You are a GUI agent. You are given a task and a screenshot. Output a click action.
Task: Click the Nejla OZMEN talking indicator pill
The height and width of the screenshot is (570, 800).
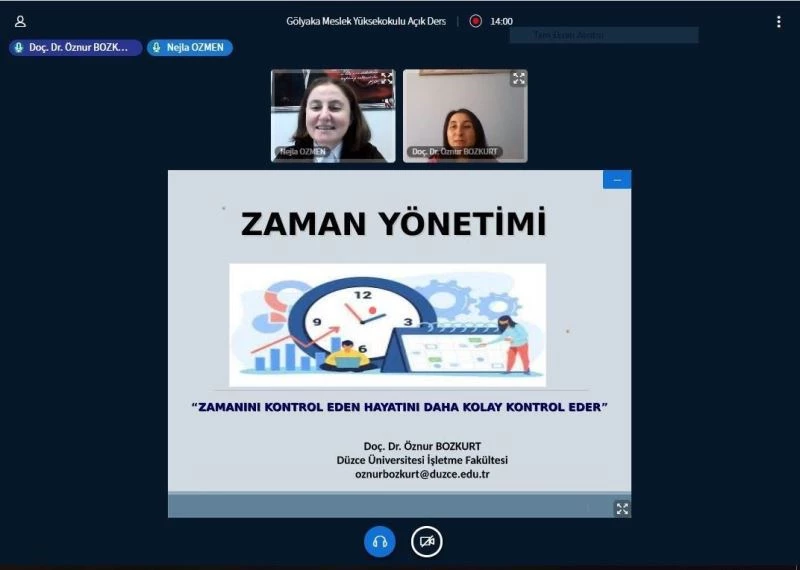pos(190,47)
